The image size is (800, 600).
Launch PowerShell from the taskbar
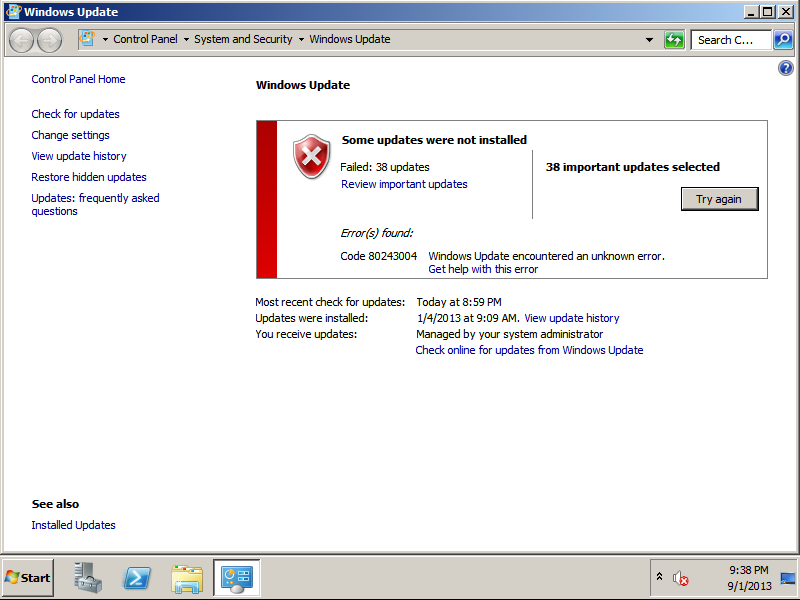[137, 578]
